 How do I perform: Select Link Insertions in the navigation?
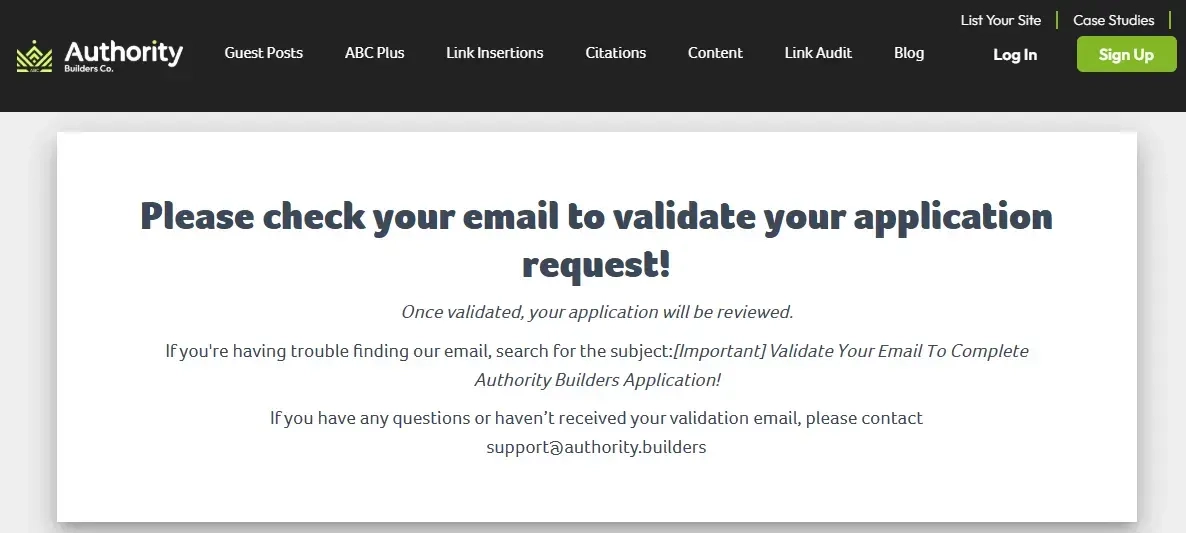click(494, 53)
